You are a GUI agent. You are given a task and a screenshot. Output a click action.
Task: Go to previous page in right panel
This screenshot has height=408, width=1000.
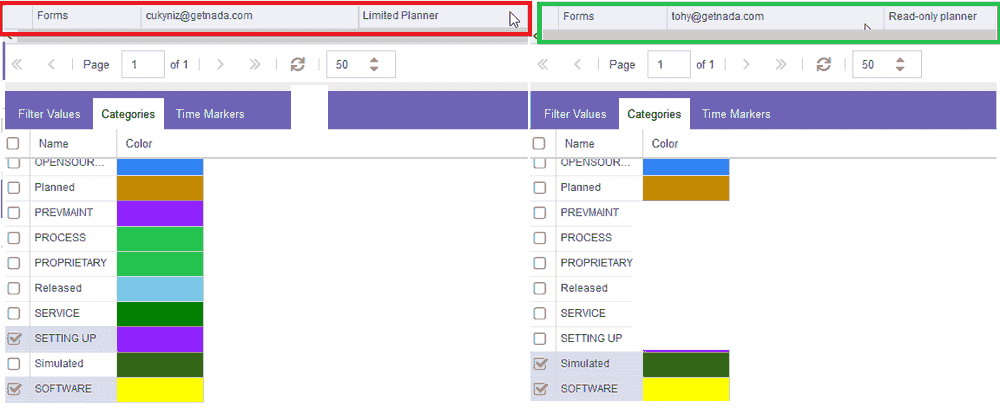point(577,64)
